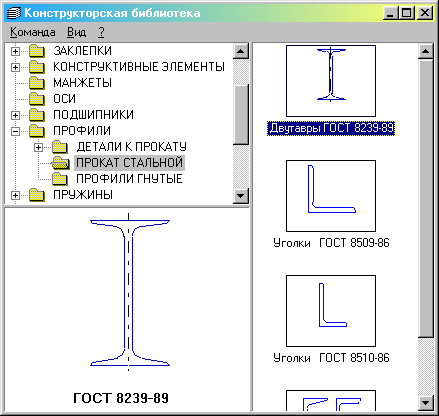Select the ПРОФИЛИ ГНУТЫЕ label
439x416 pixels.
129,179
